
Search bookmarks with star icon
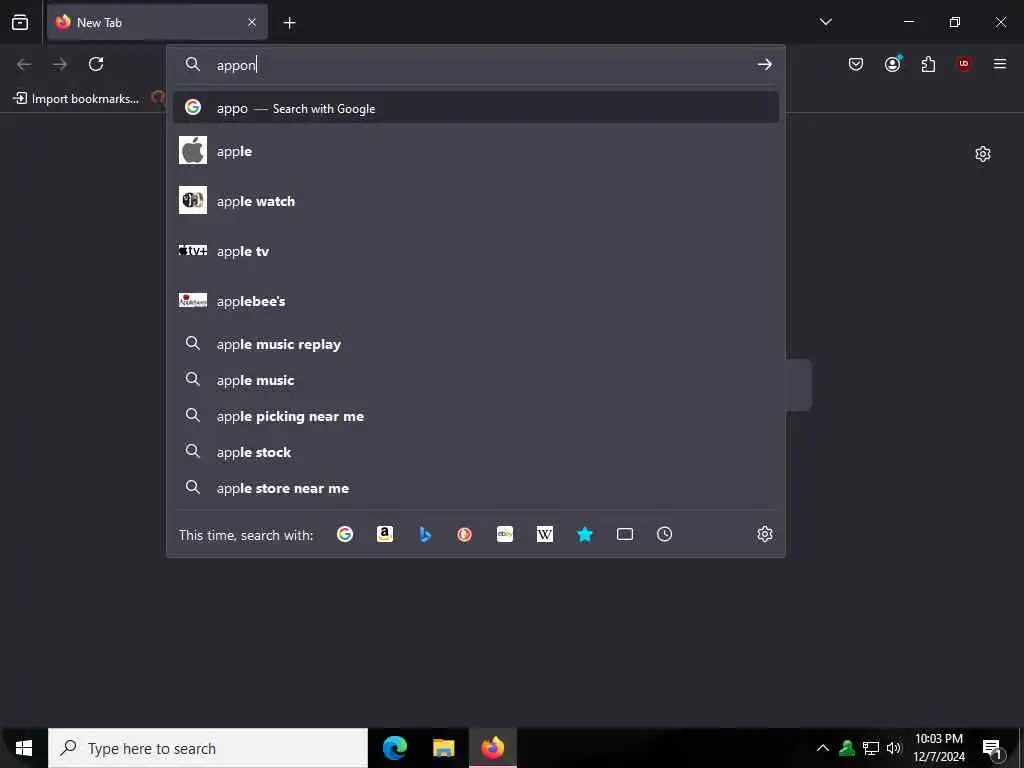pos(584,534)
